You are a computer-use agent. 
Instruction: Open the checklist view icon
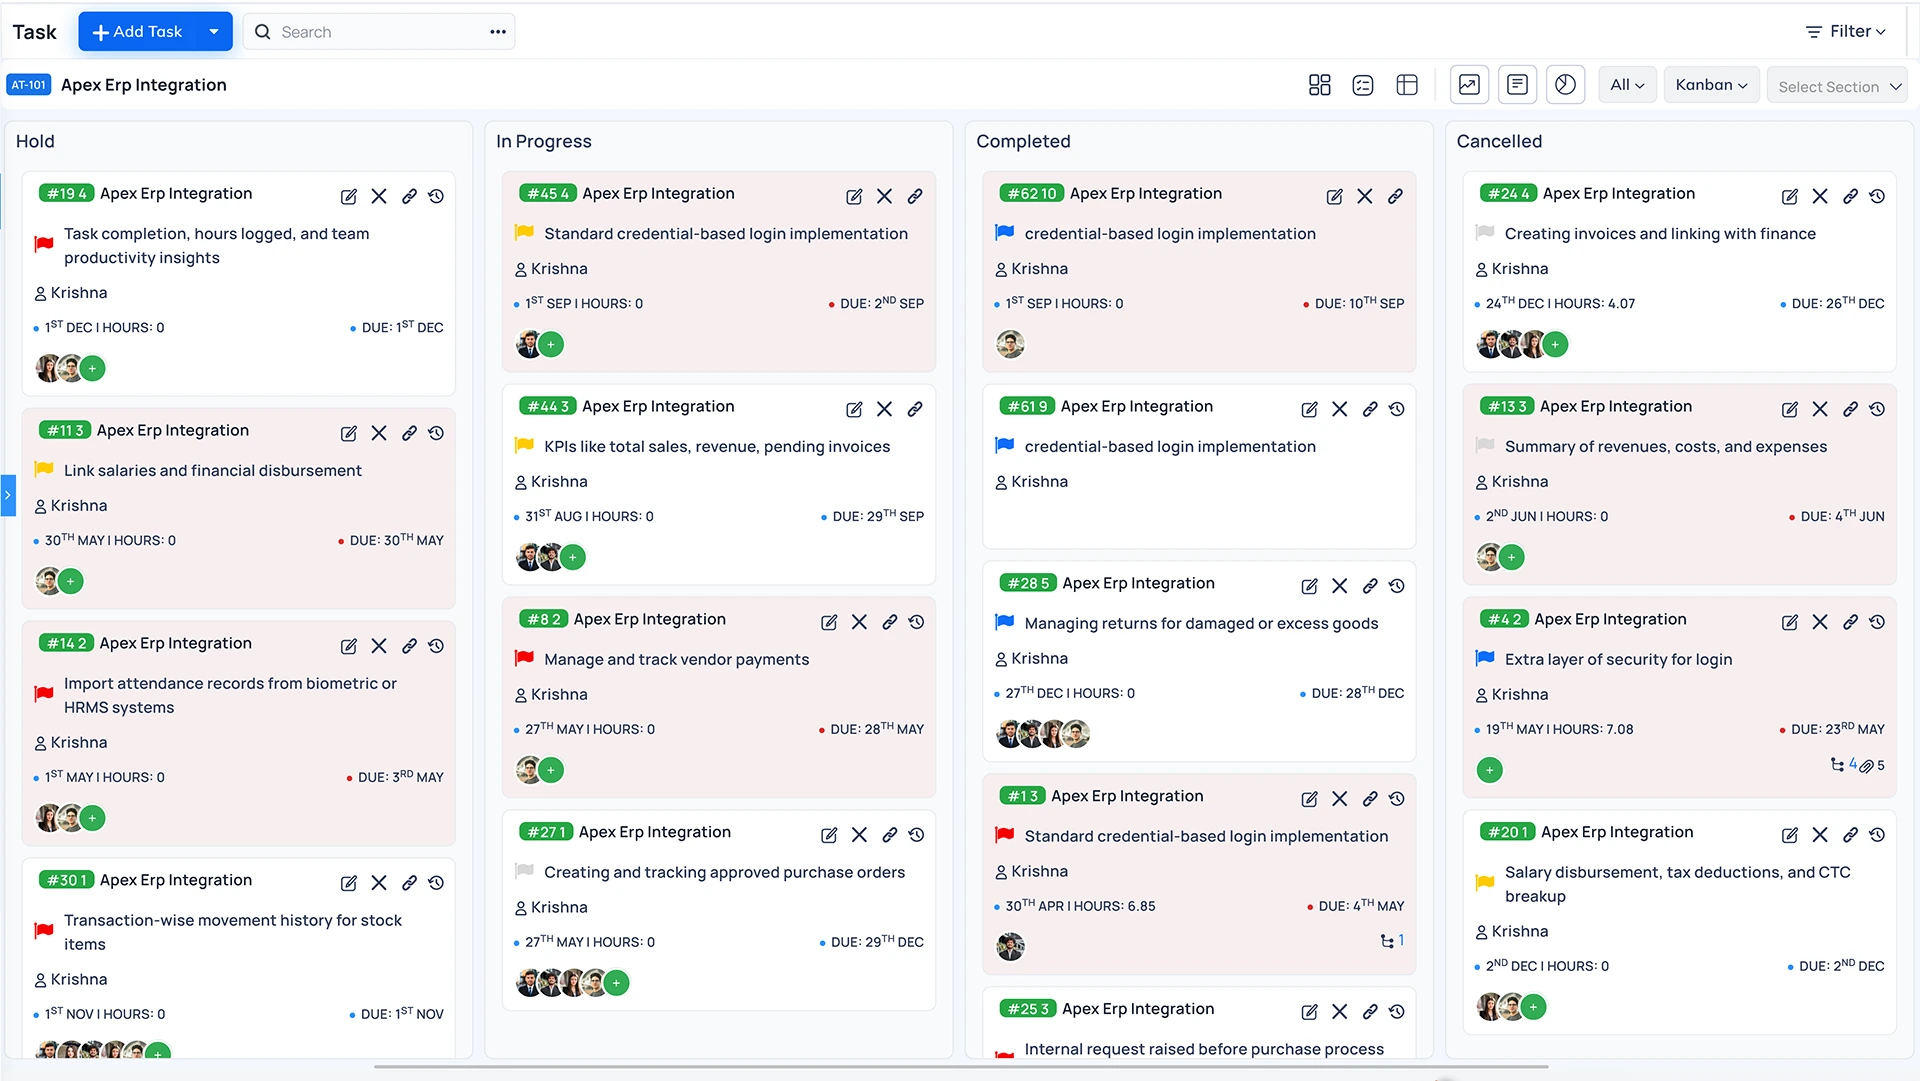point(1362,85)
